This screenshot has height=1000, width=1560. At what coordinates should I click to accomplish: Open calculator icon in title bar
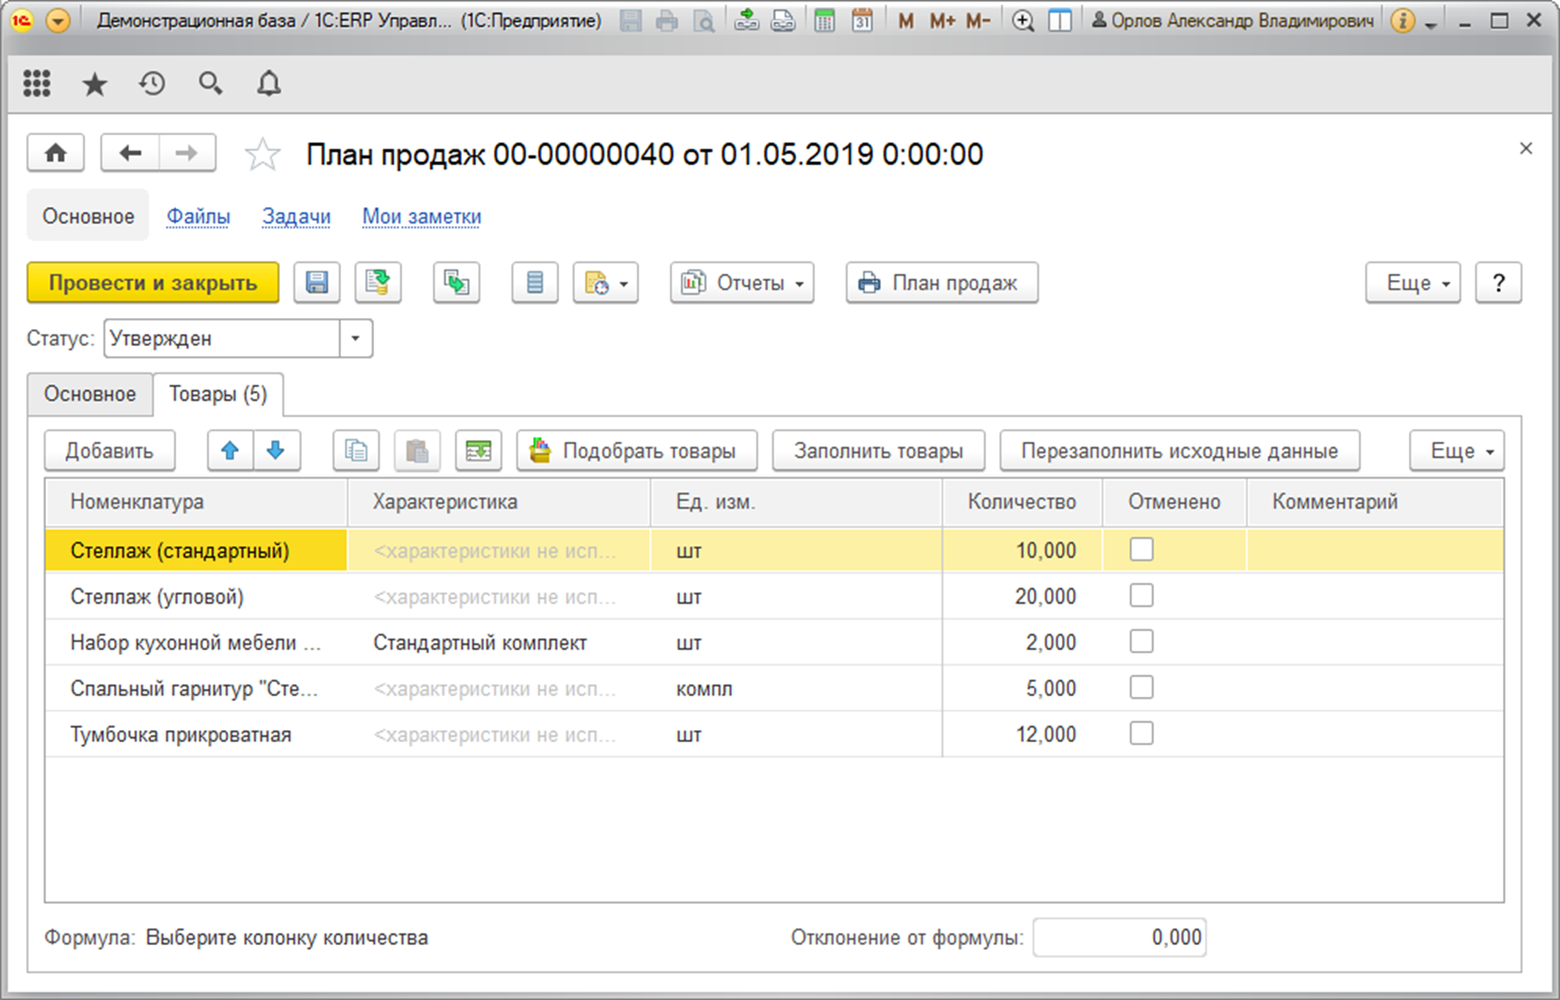[824, 20]
